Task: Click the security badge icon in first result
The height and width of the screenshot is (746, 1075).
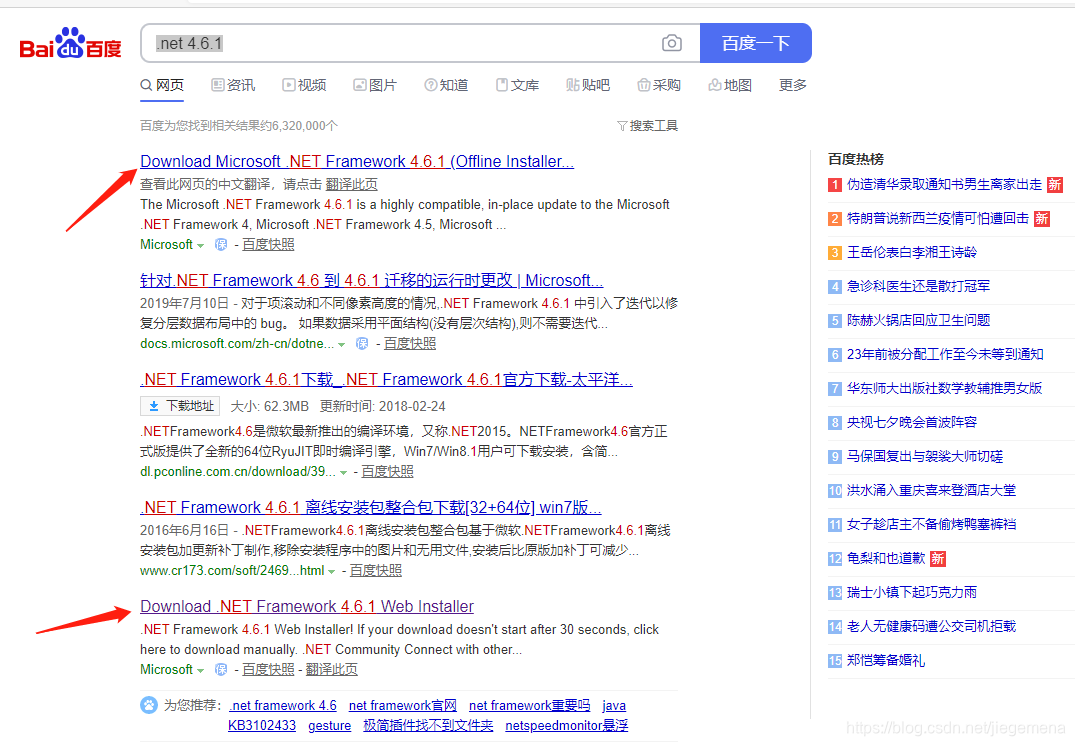Action: [x=221, y=245]
